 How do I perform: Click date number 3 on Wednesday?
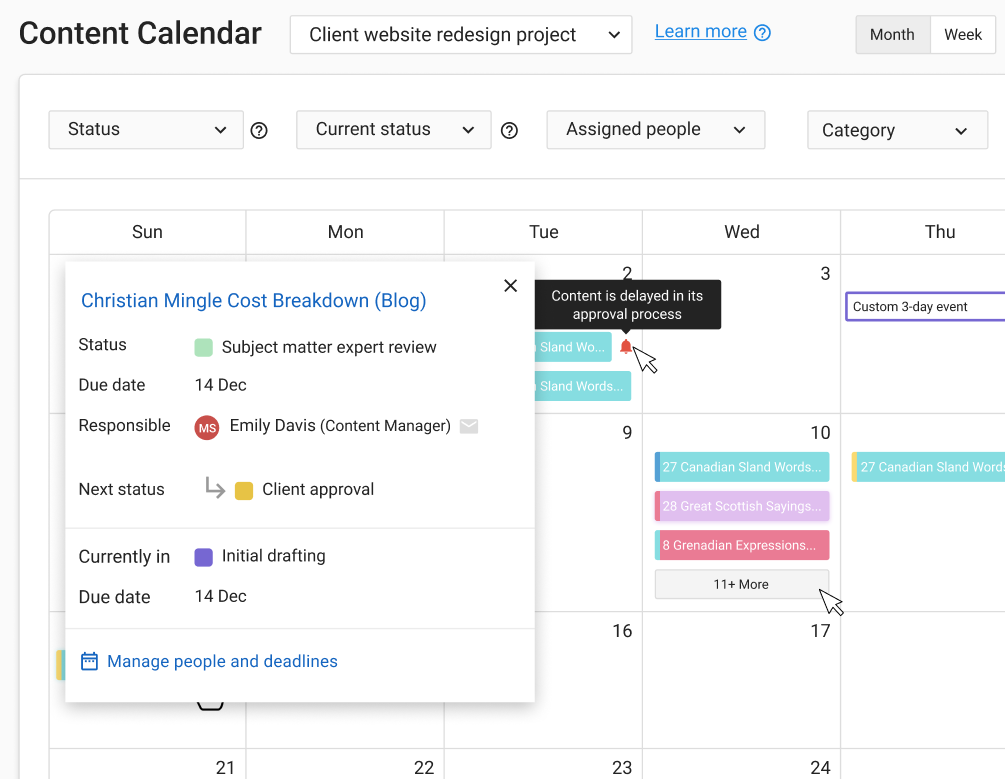point(825,274)
